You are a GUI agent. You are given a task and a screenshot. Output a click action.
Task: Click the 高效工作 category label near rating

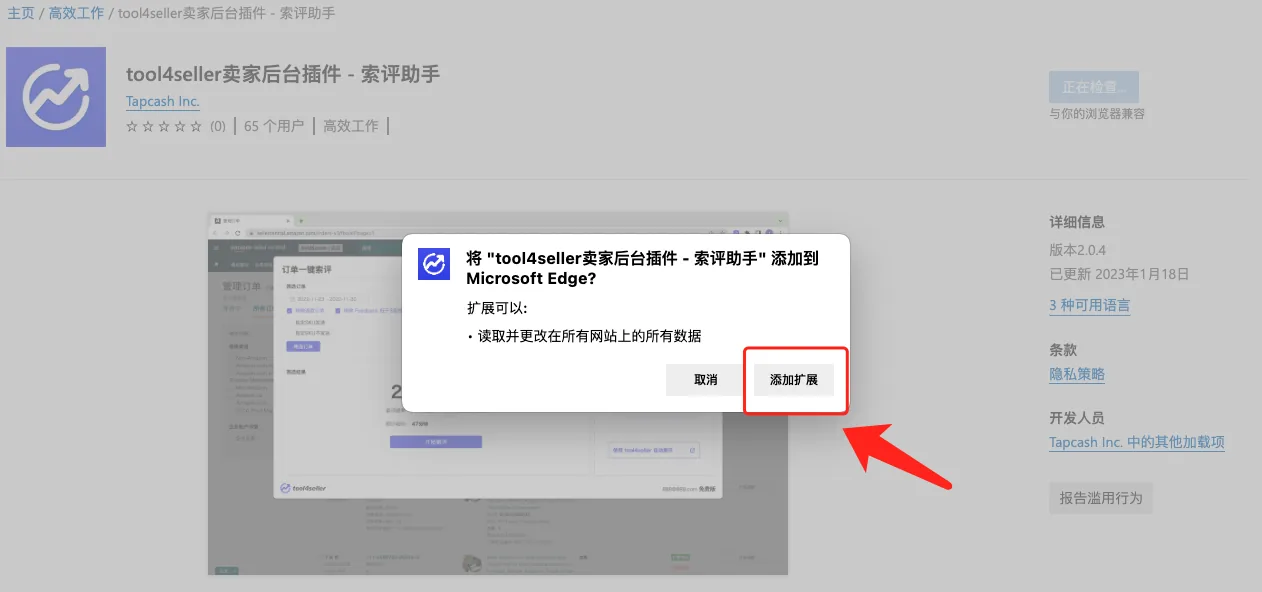pos(351,126)
